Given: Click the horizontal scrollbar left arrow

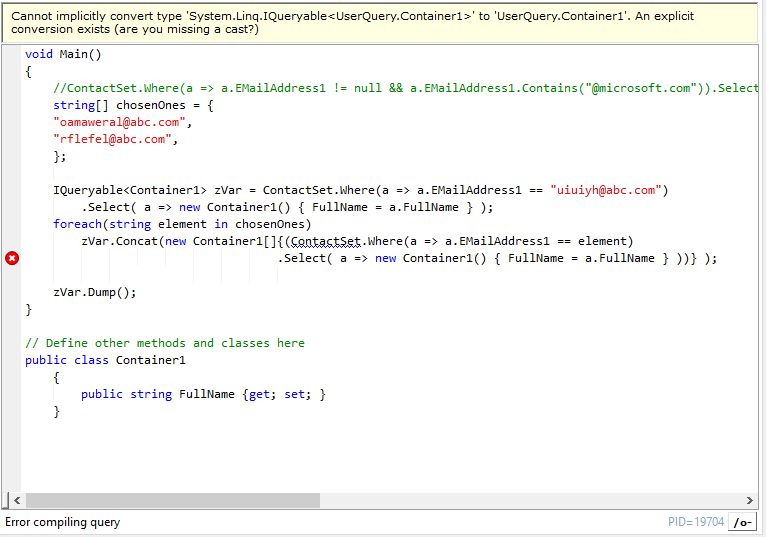Looking at the screenshot, I should tap(17, 500).
